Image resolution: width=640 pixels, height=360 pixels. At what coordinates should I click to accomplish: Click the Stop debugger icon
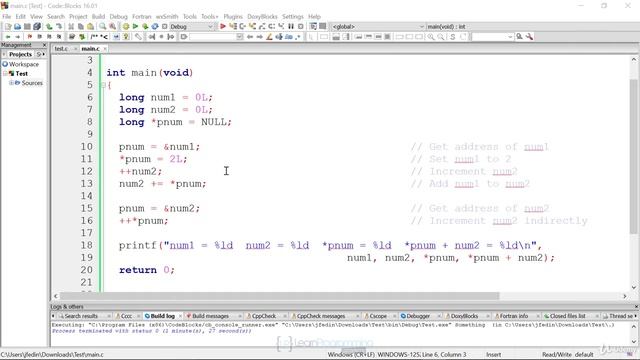pyautogui.click(x=300, y=27)
